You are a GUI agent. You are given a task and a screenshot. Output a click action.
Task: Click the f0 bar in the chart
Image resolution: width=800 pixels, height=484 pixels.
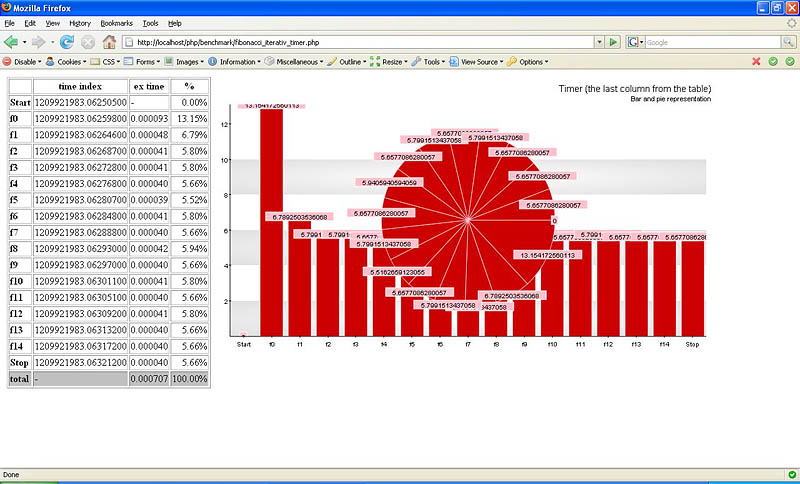[x=271, y=222]
